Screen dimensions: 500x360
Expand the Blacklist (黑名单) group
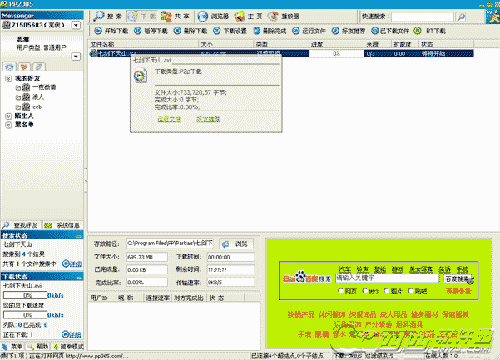point(8,125)
